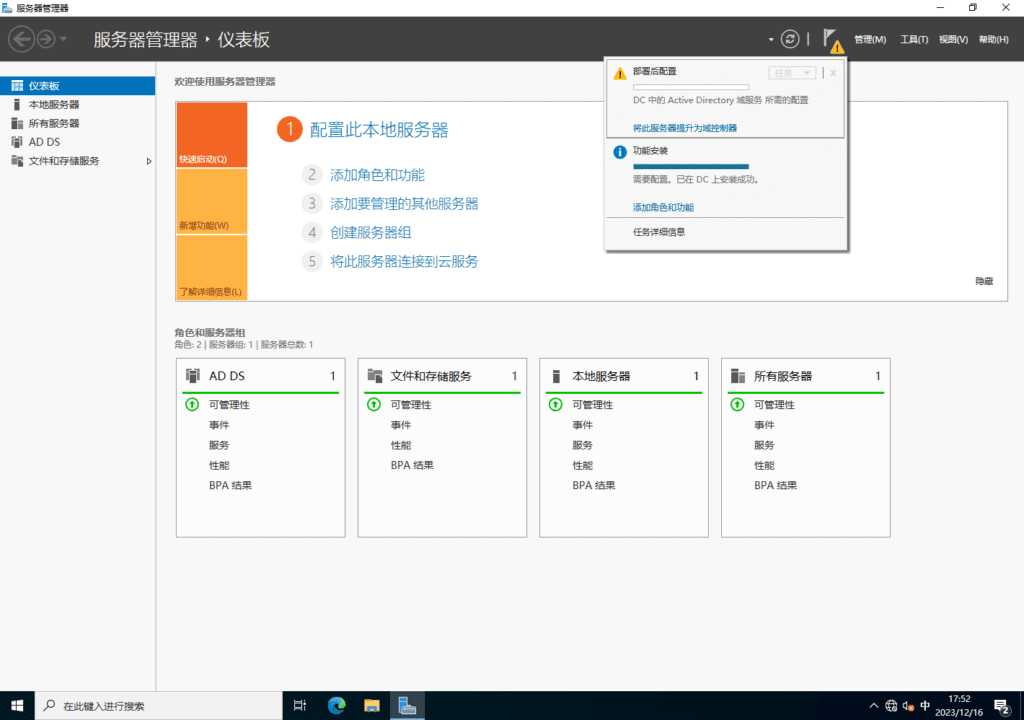Click 文件和存储服务 tile header icon

coord(375,376)
